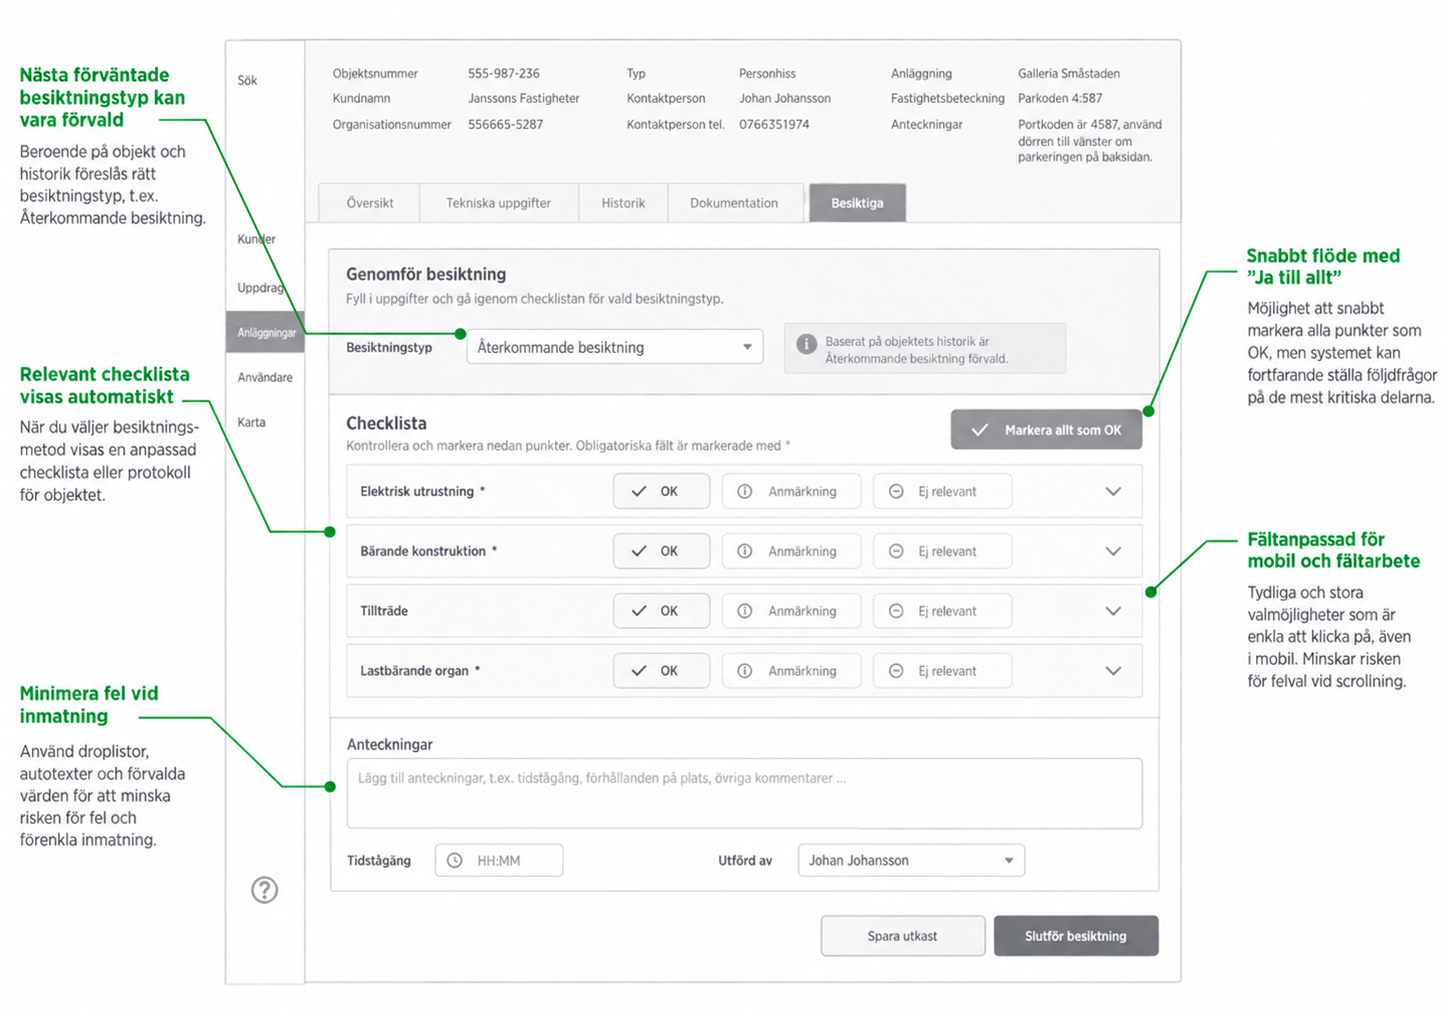Open Uppdrag in the sidebar

click(x=261, y=288)
